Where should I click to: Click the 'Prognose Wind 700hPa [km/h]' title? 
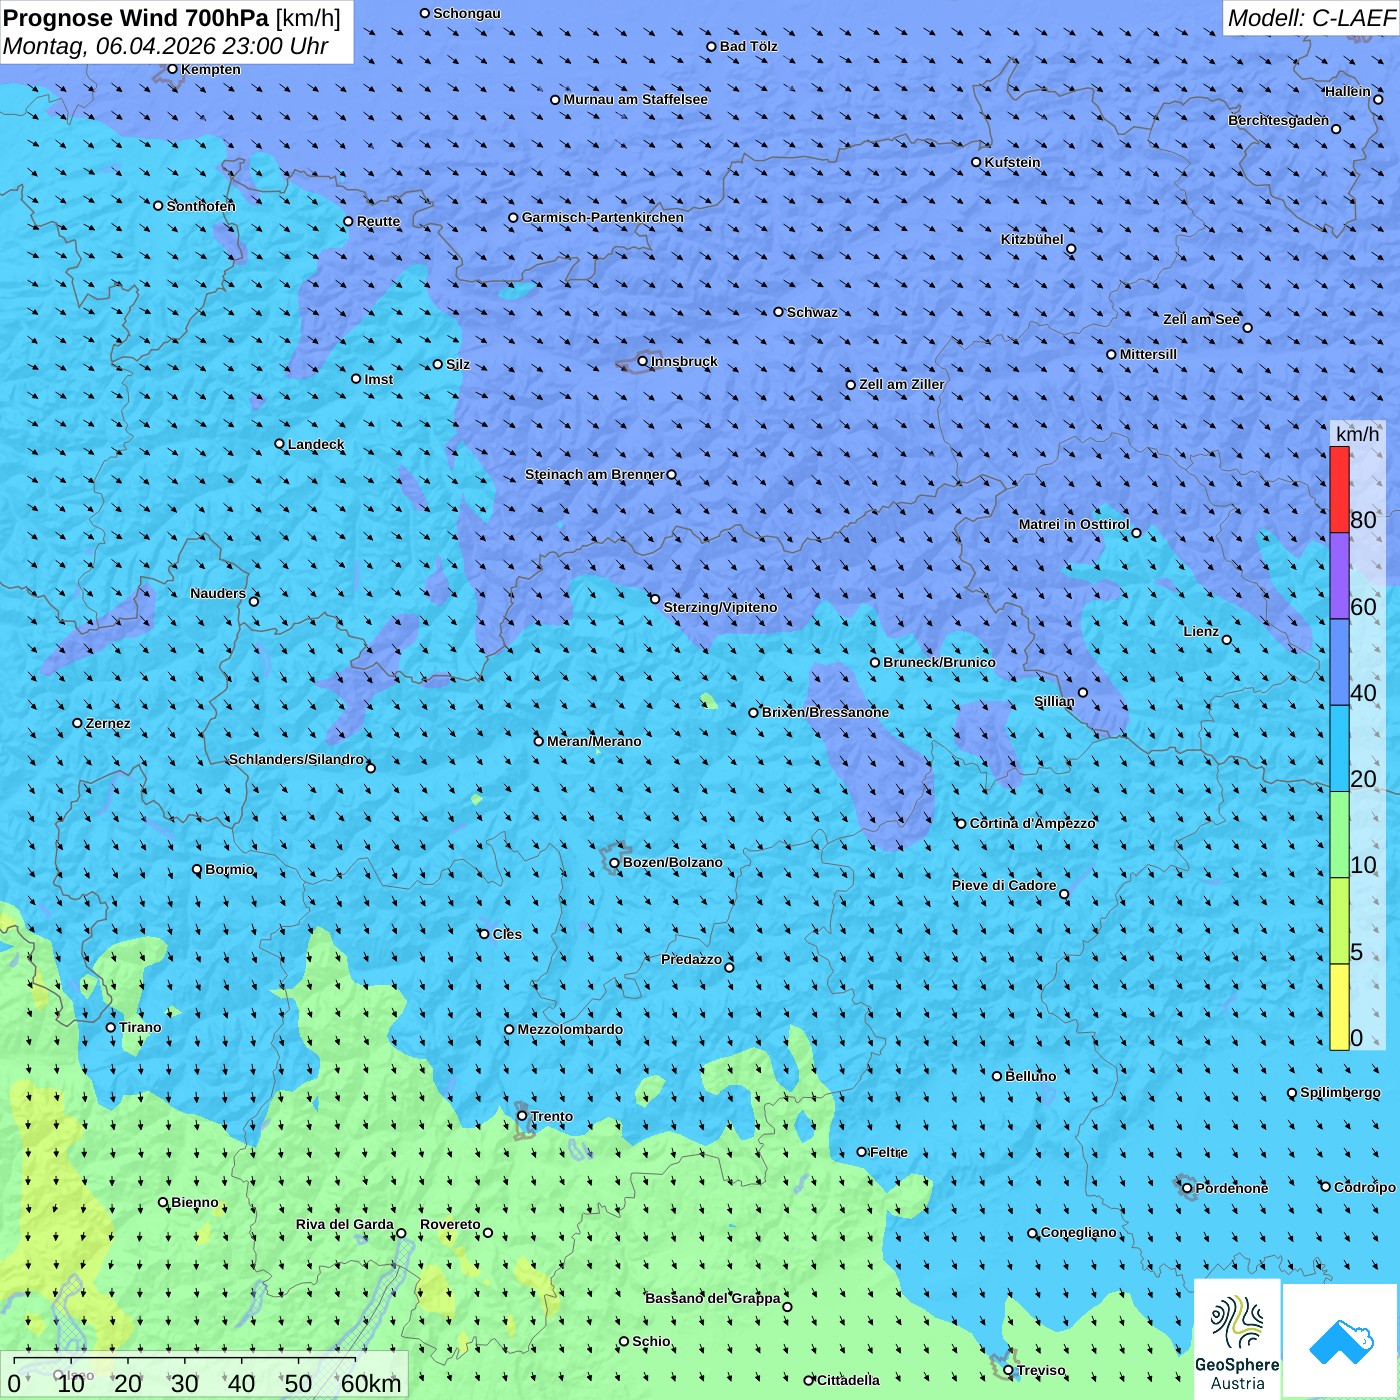click(x=172, y=18)
